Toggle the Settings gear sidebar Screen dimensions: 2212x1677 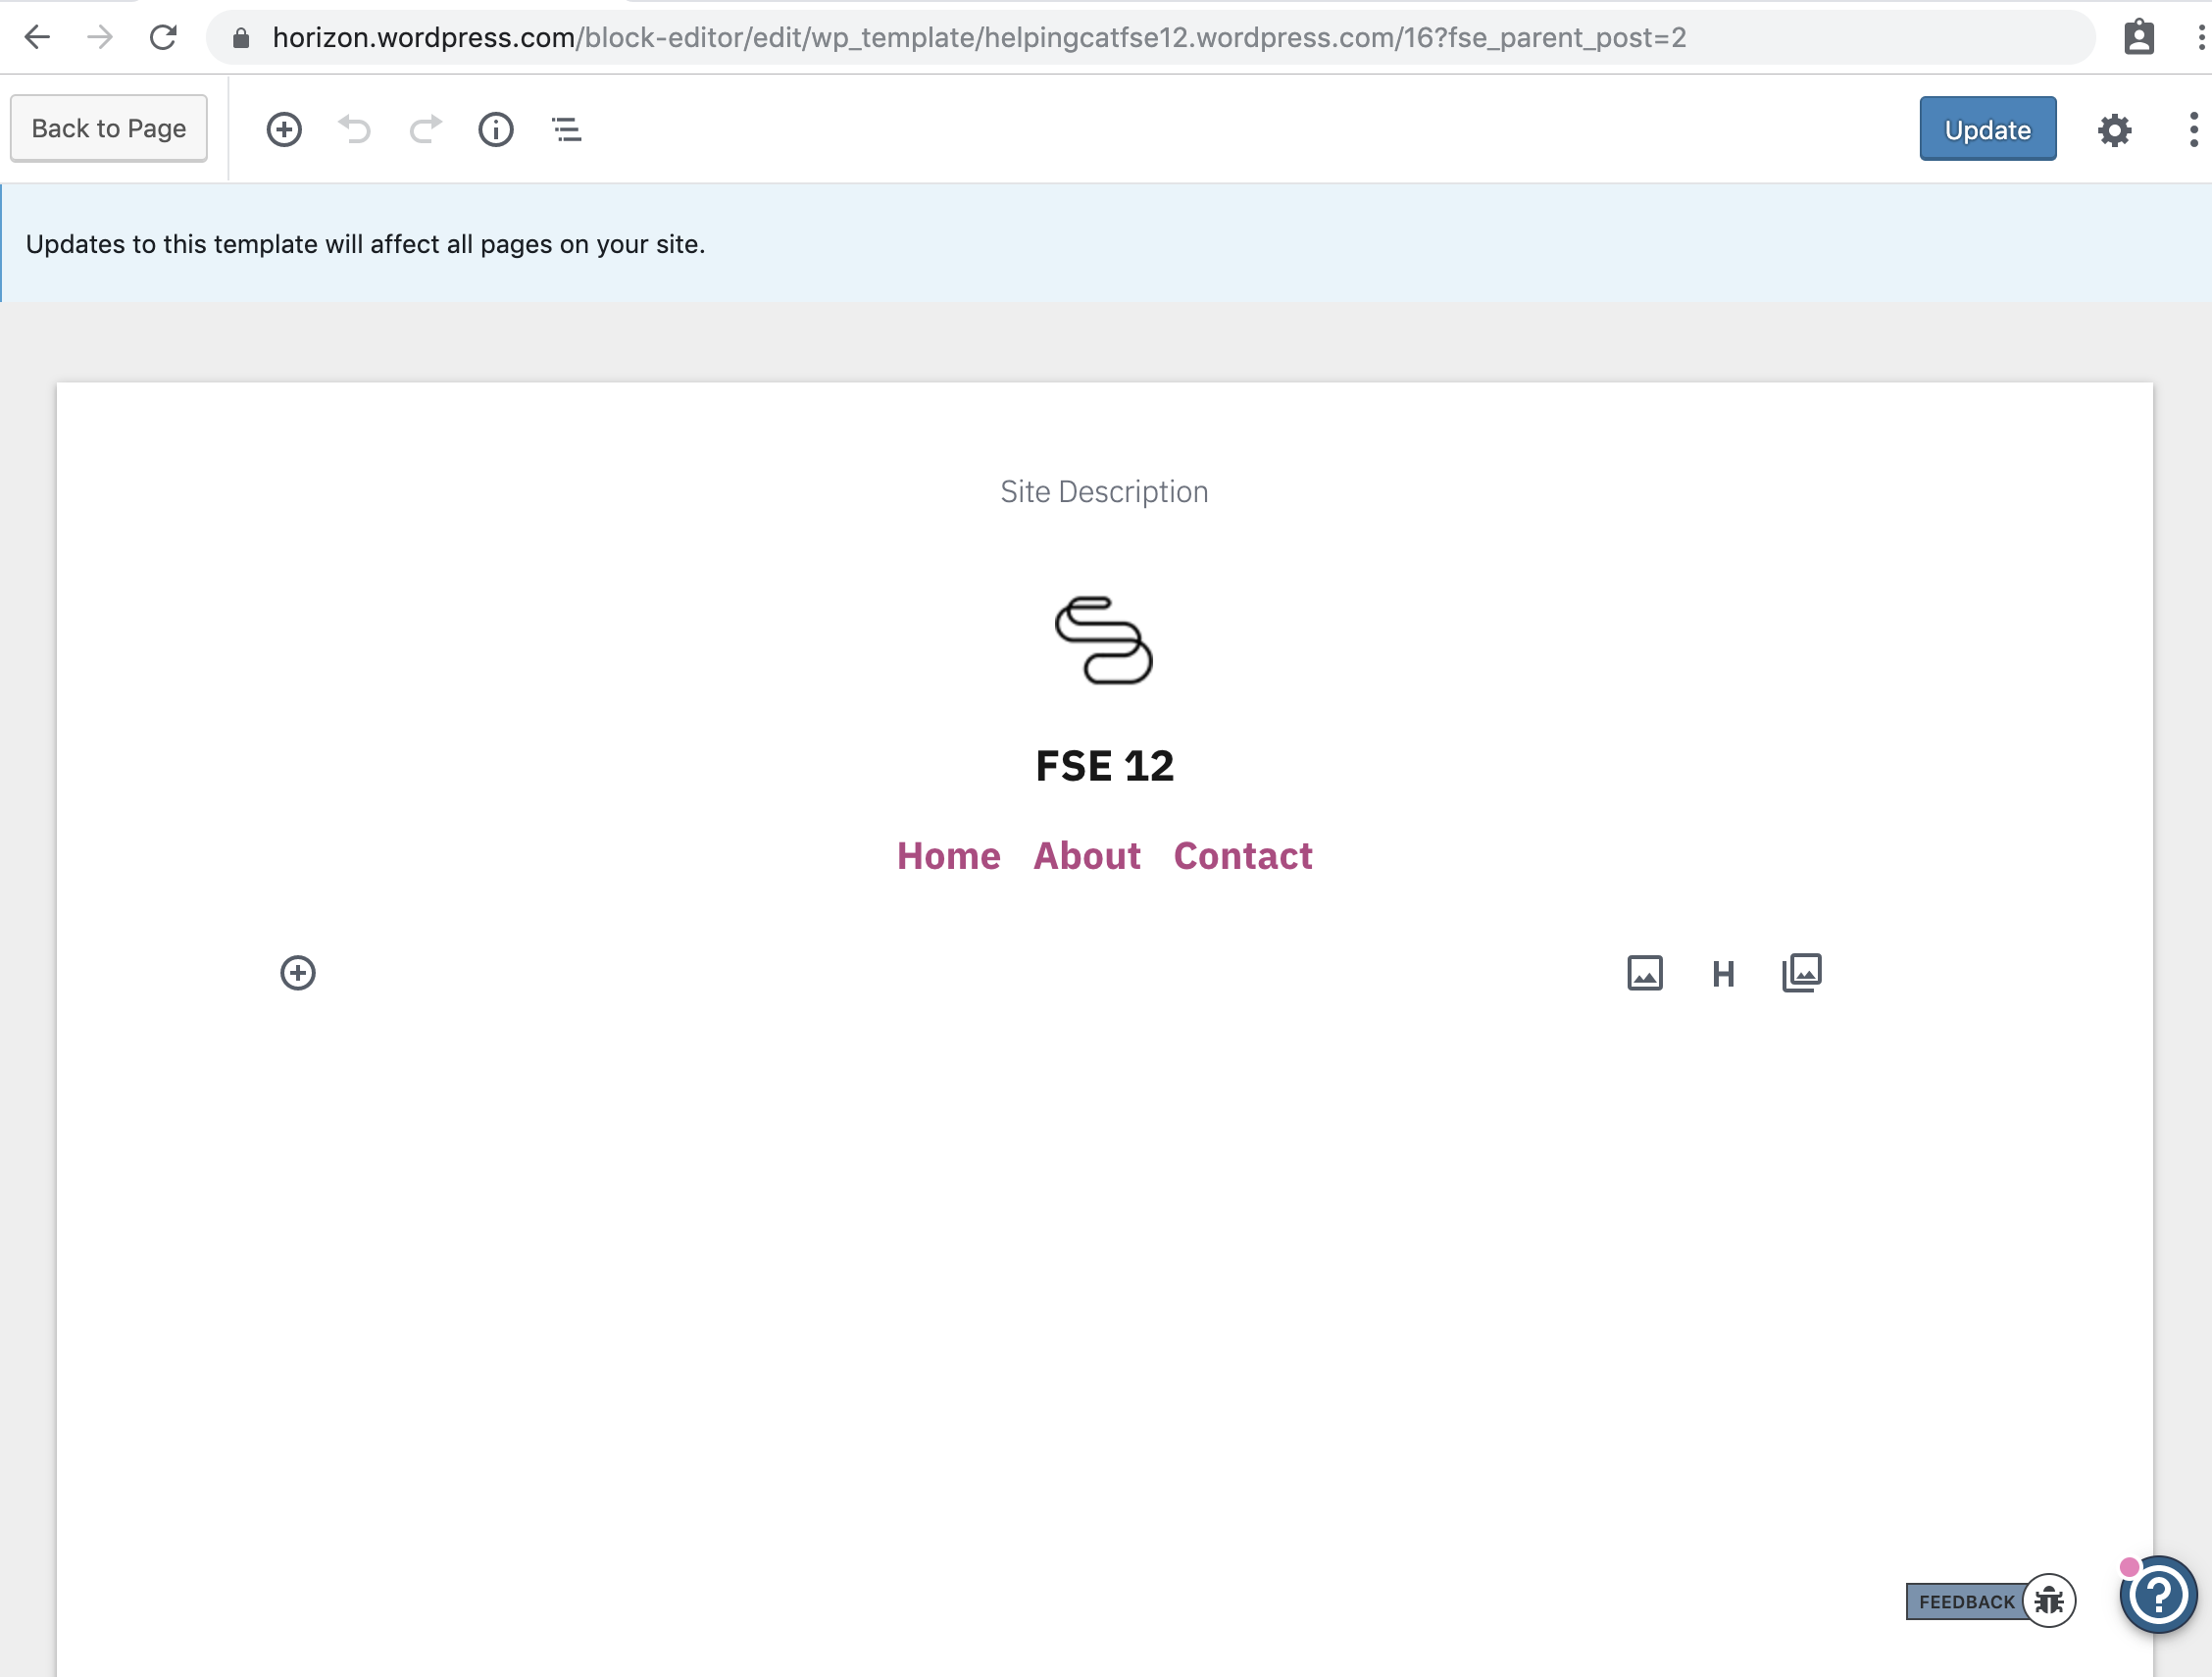pos(2114,130)
